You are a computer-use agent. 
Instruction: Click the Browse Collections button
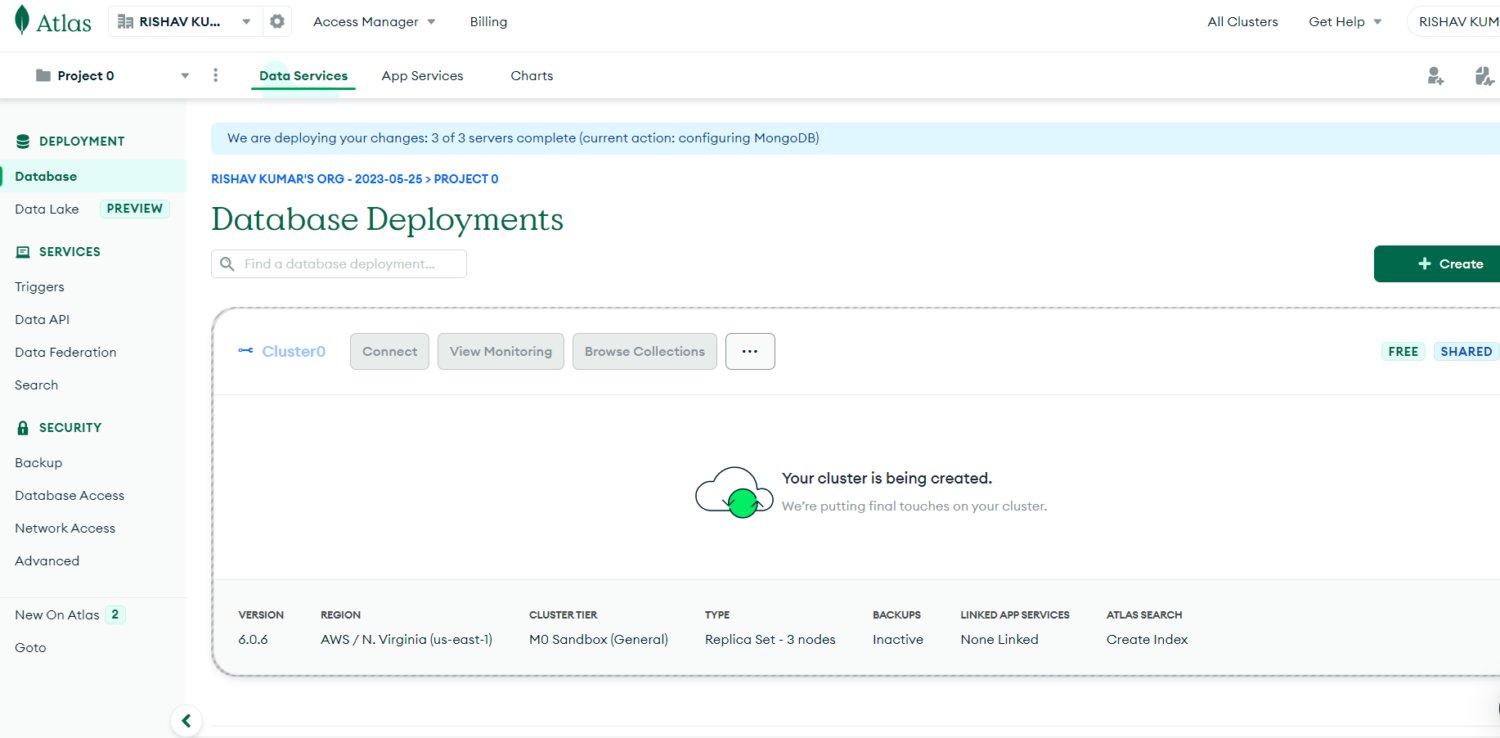point(645,351)
